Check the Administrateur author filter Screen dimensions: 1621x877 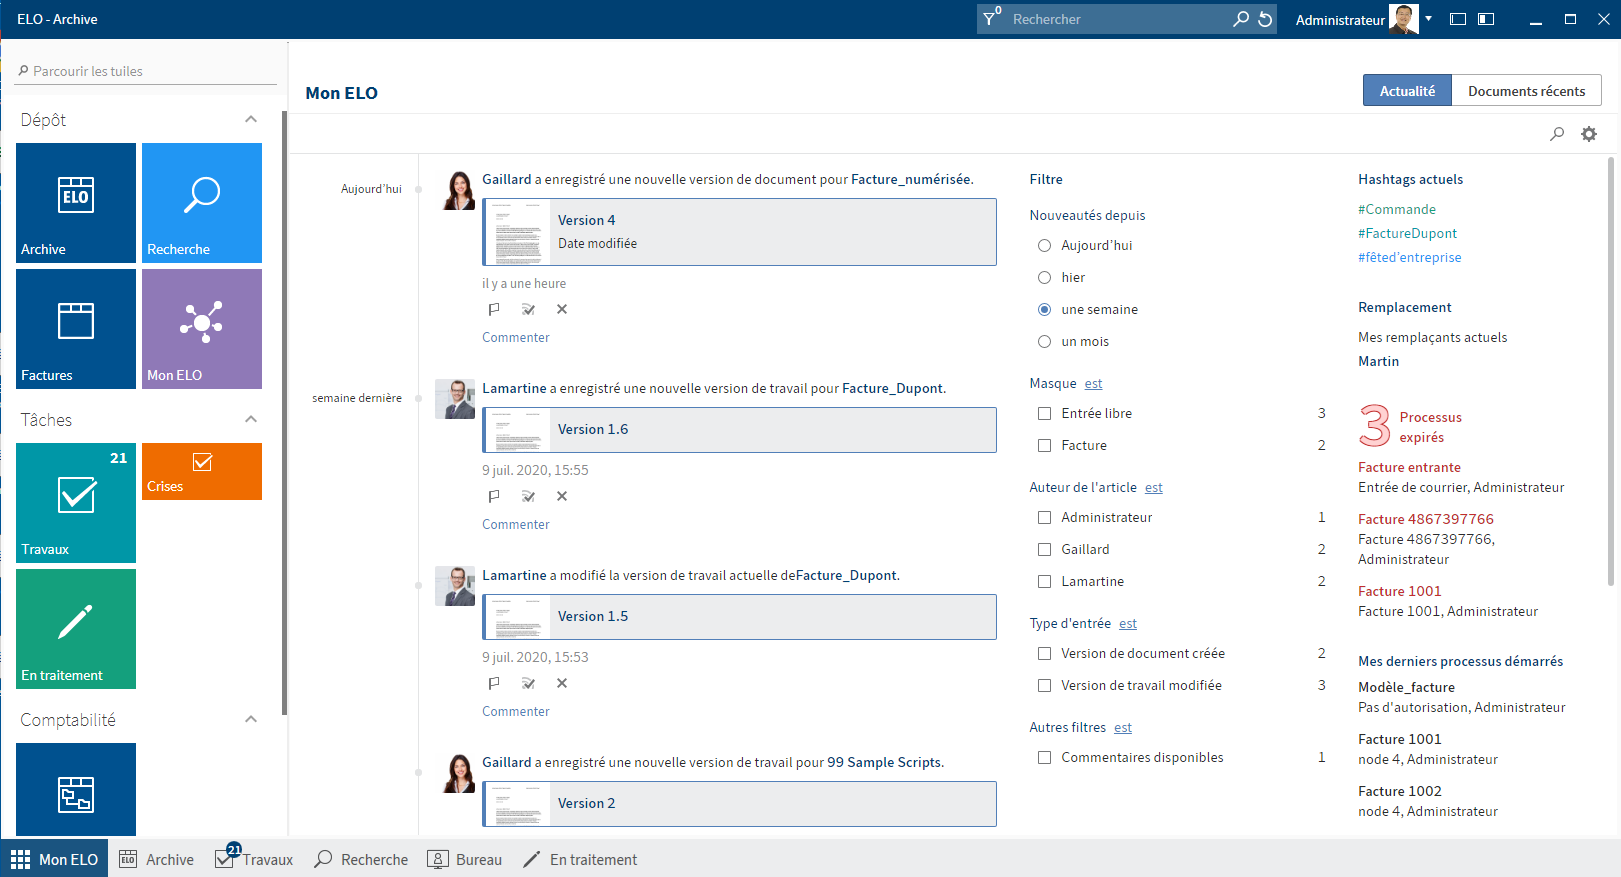pyautogui.click(x=1044, y=517)
